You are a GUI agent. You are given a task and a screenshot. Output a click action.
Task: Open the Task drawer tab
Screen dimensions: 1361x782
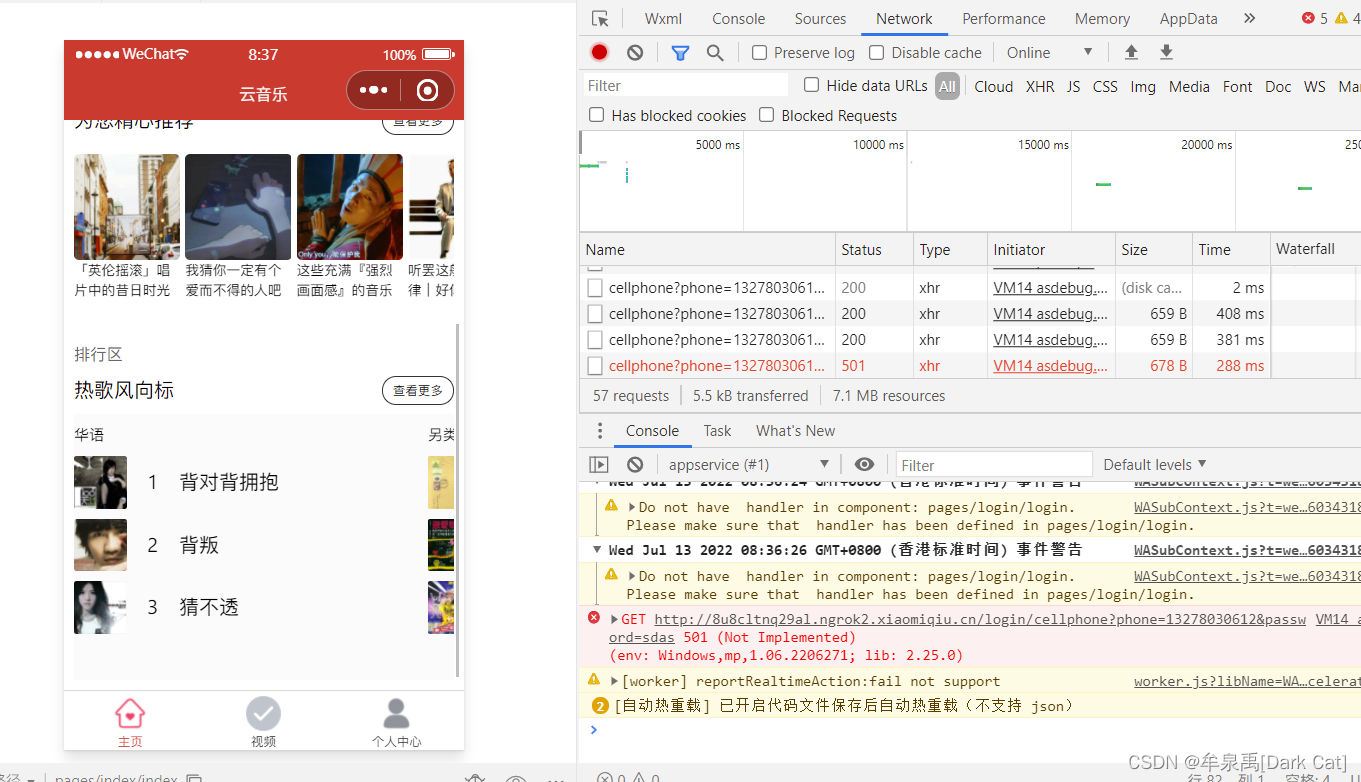(717, 431)
